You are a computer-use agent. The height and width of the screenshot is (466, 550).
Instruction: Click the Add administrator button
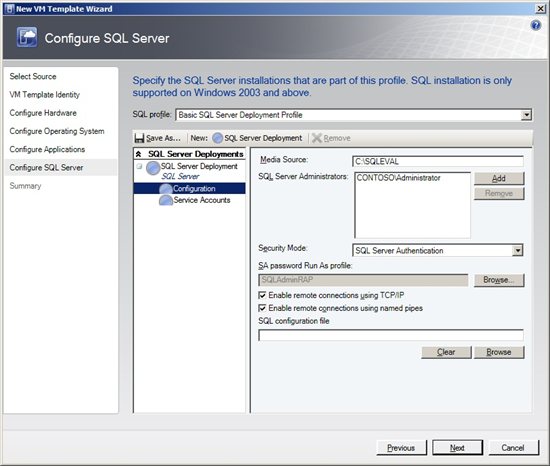[x=499, y=178]
